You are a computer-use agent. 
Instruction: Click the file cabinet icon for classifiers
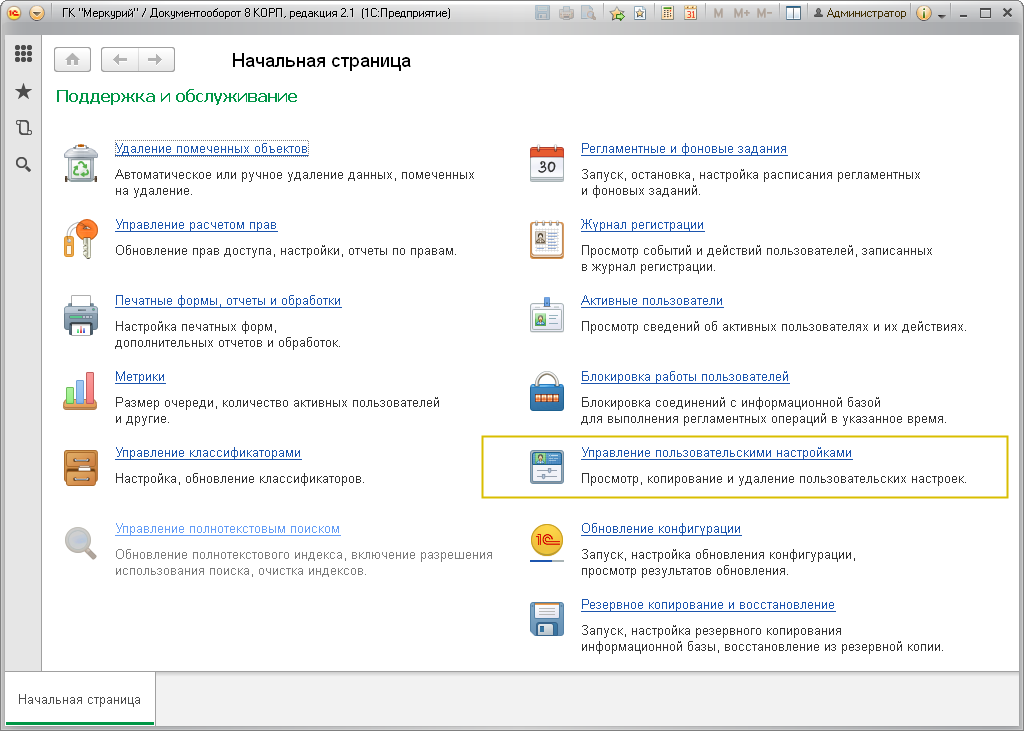(x=81, y=467)
